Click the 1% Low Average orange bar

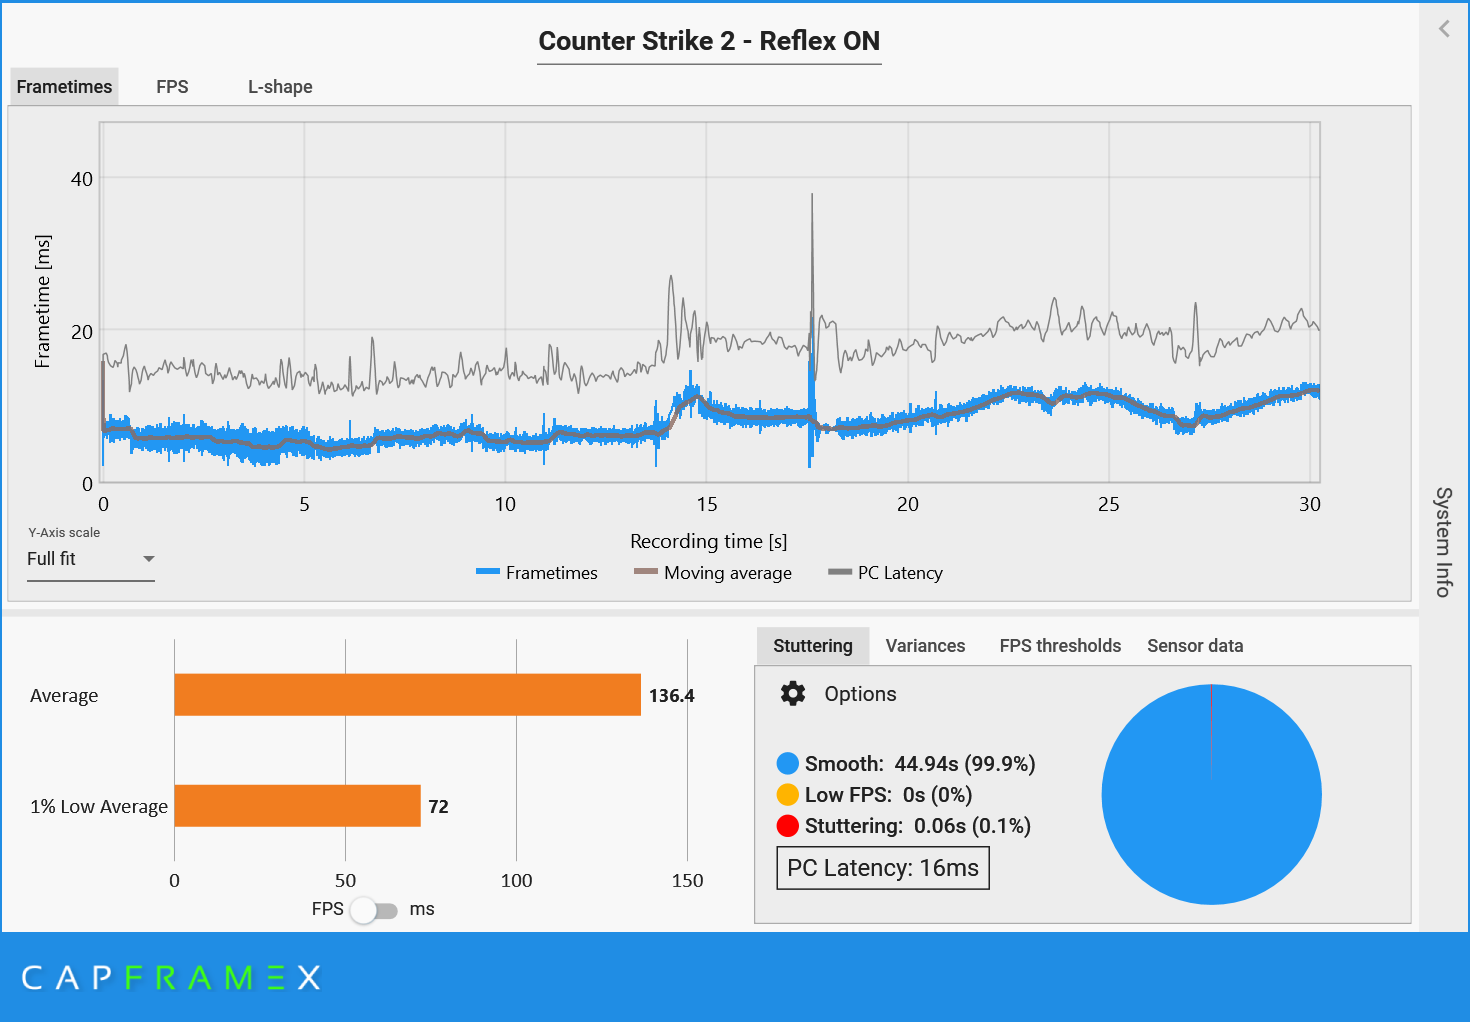298,806
